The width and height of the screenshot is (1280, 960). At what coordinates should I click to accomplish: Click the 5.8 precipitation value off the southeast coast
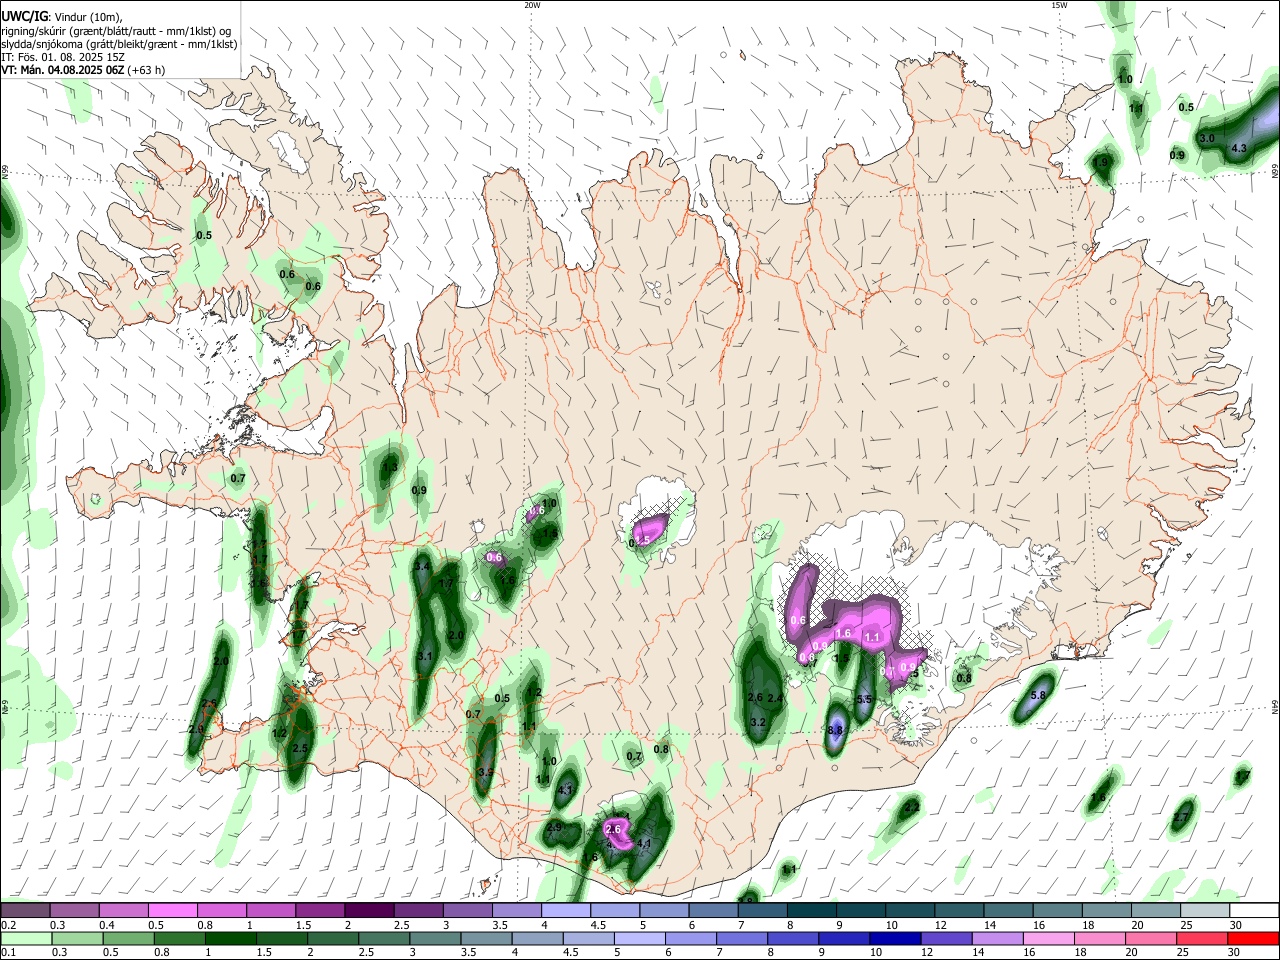pyautogui.click(x=1038, y=695)
